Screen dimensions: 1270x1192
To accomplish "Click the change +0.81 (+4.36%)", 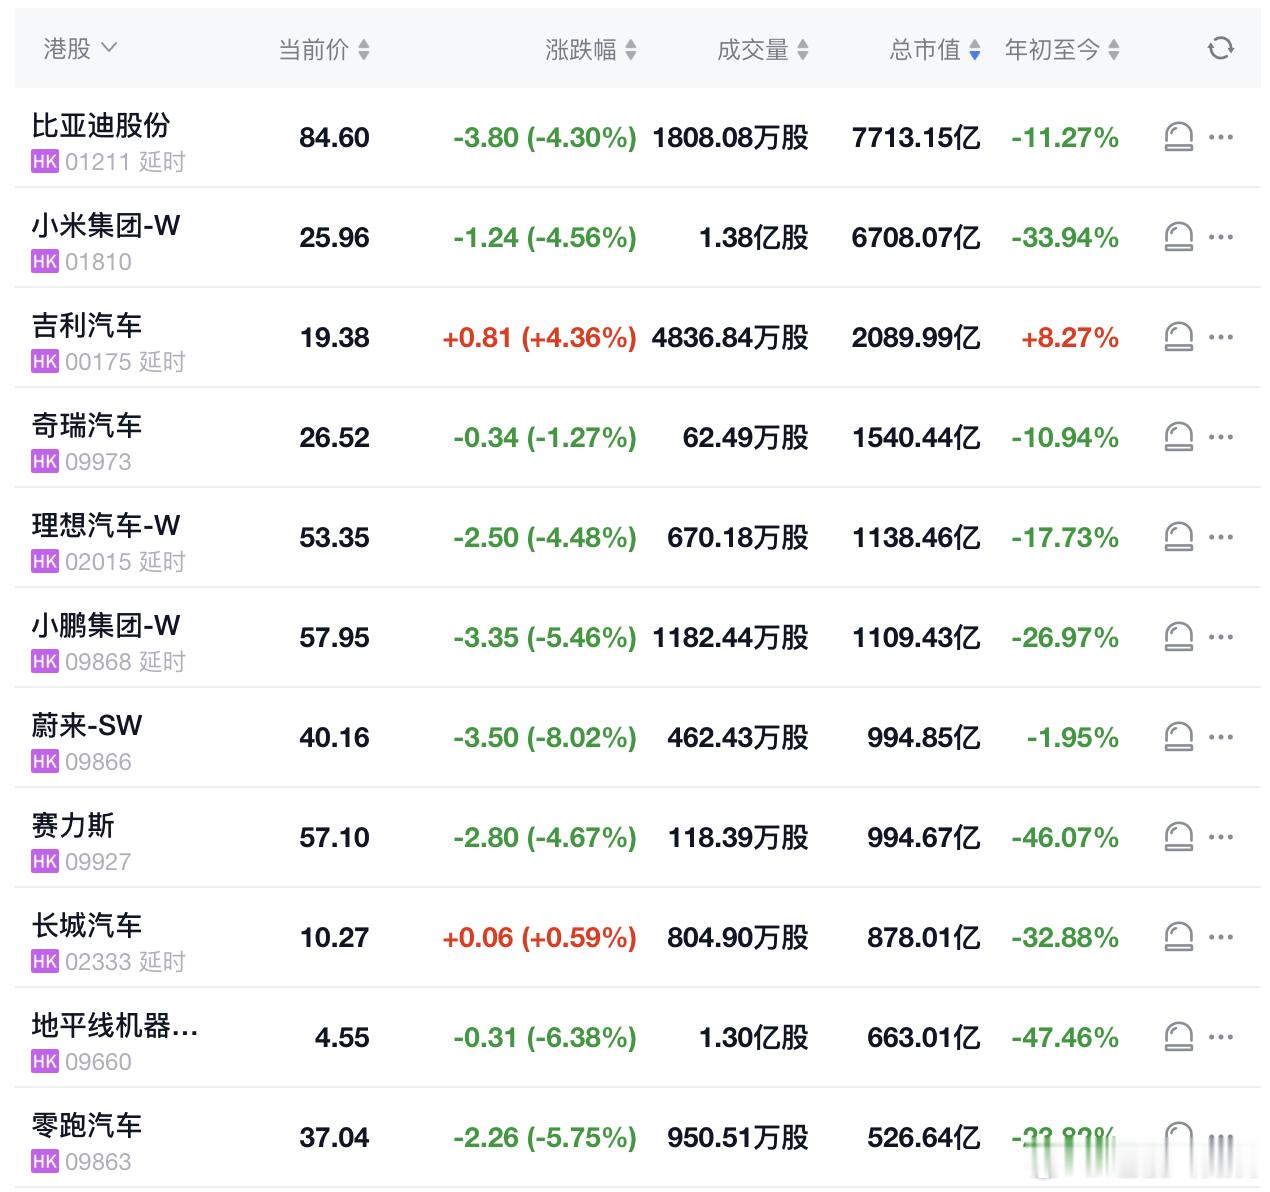I will 539,337.
